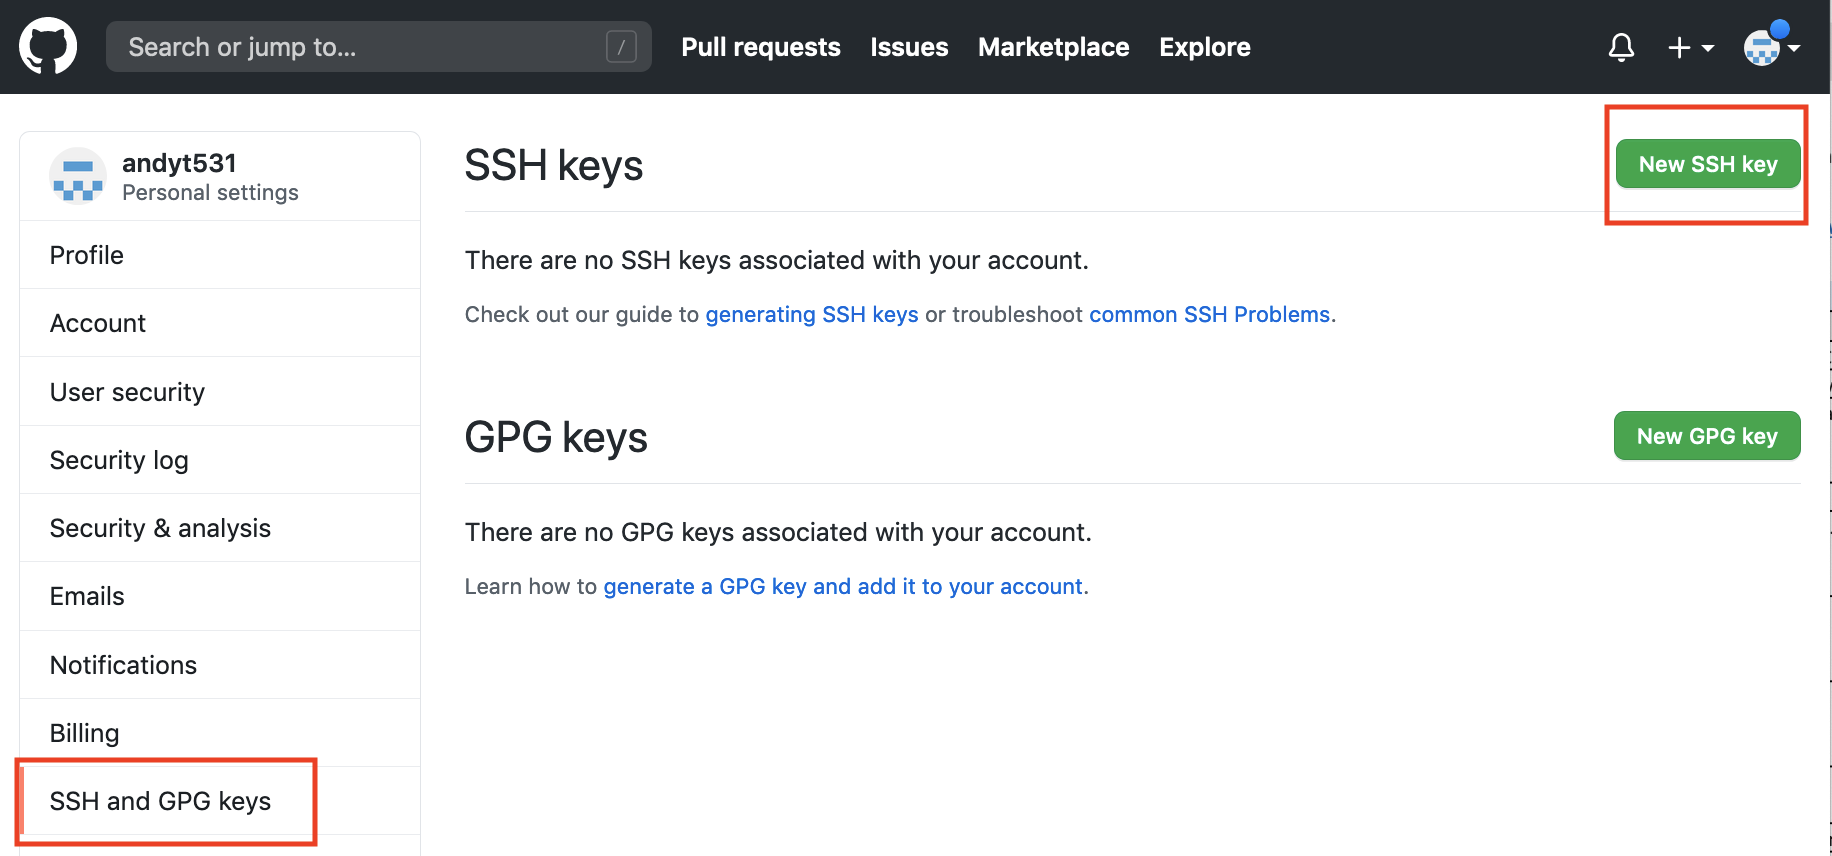Open Pull requests in top navigation
The image size is (1832, 856).
(x=760, y=47)
